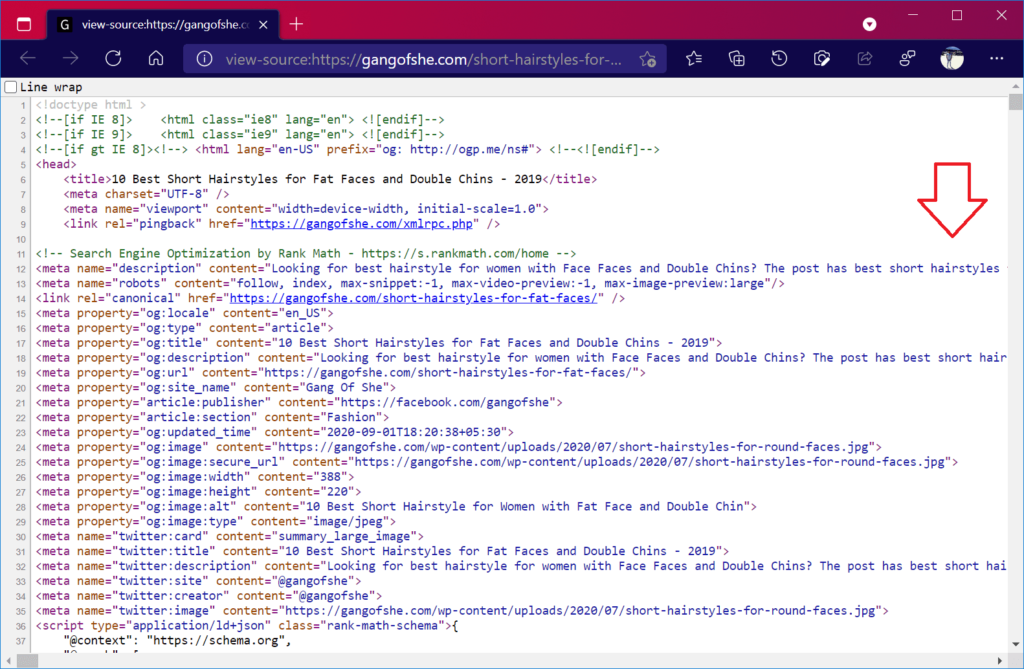Click the round dropdown badge in title bar
Image resolution: width=1024 pixels, height=669 pixels.
pyautogui.click(x=869, y=24)
